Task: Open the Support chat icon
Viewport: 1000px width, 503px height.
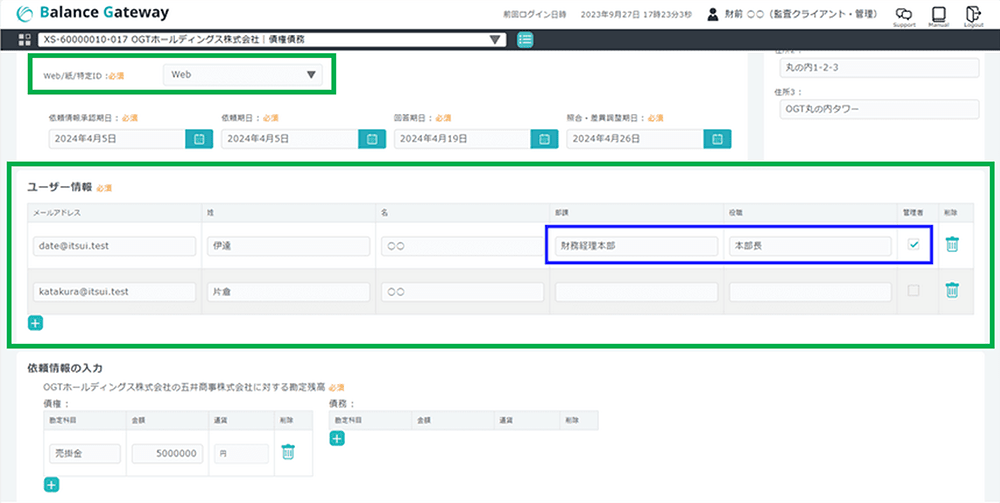Action: click(x=904, y=15)
